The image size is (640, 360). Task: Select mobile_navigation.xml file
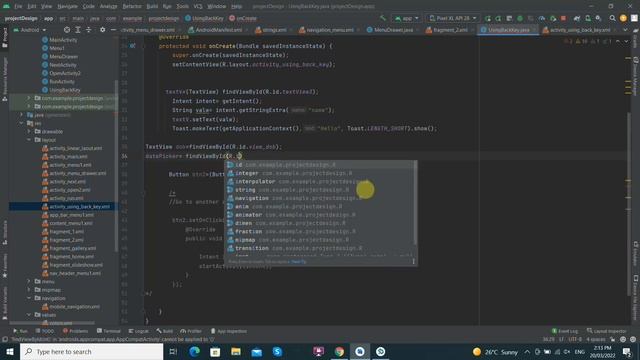point(71,307)
